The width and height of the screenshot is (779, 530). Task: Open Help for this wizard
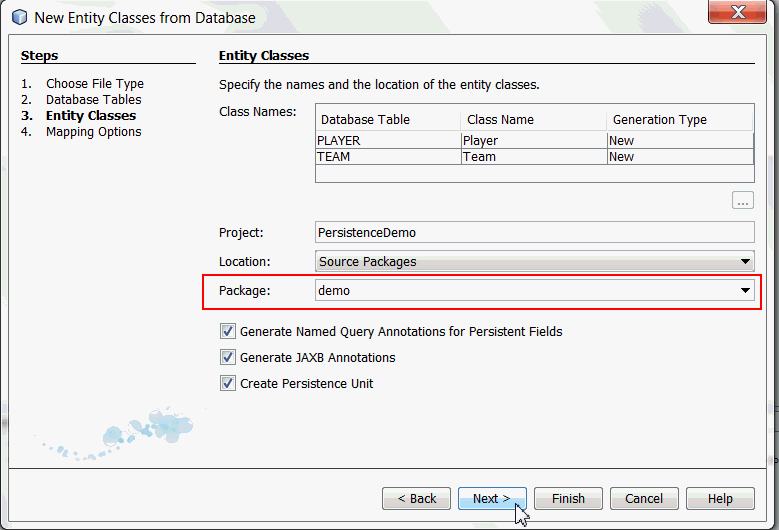[x=720, y=498]
